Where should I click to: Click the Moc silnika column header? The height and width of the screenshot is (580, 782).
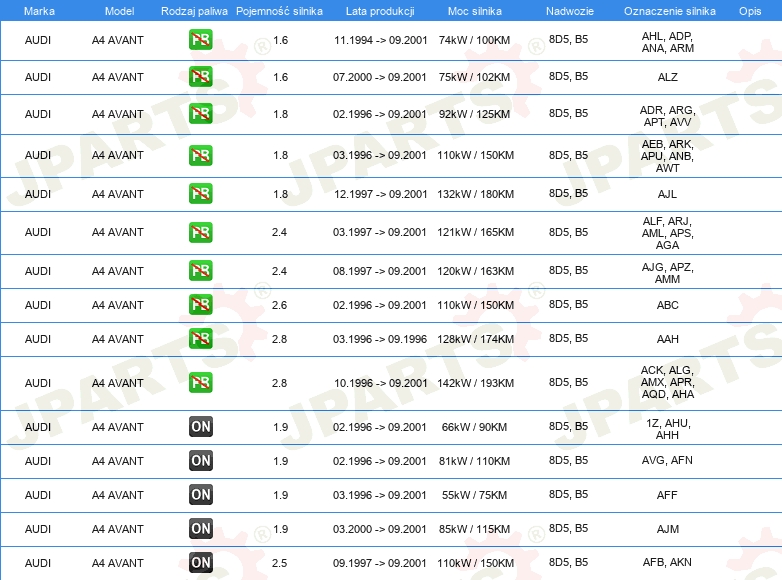pos(474,11)
